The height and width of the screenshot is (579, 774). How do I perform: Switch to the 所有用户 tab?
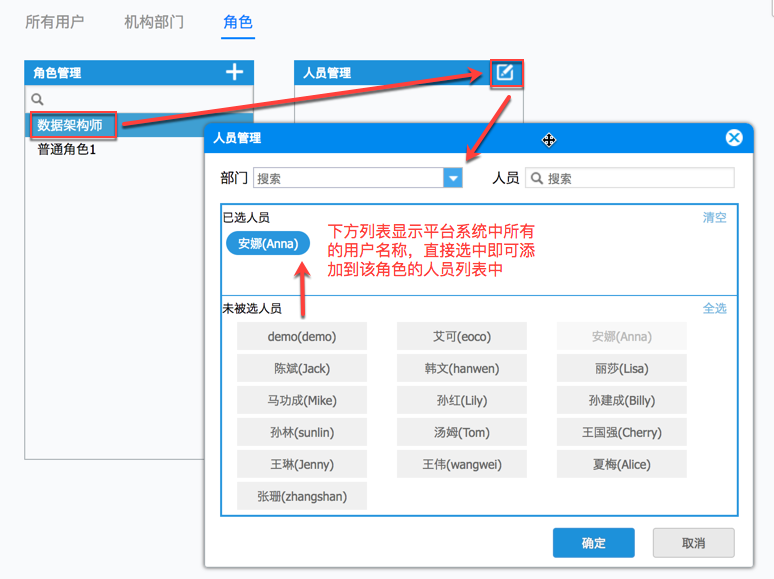(x=55, y=22)
